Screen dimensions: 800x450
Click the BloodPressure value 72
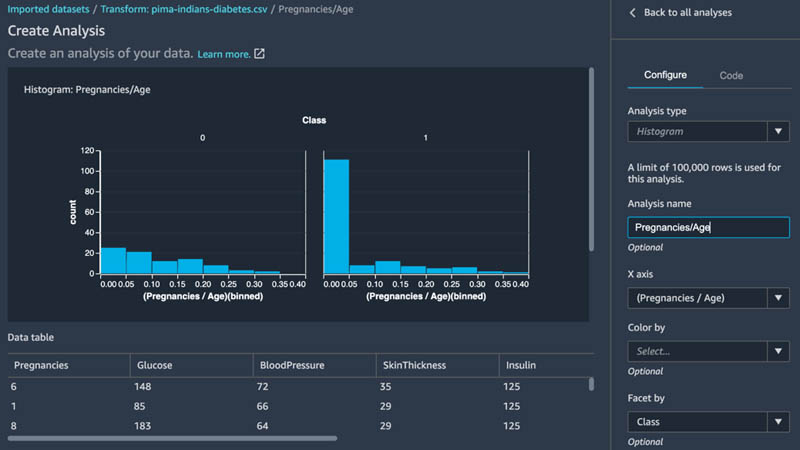[x=262, y=387]
